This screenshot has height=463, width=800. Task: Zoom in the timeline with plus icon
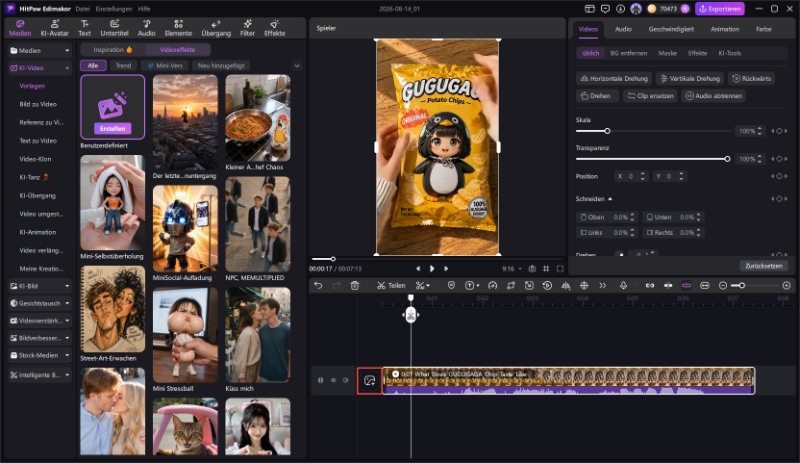click(786, 285)
